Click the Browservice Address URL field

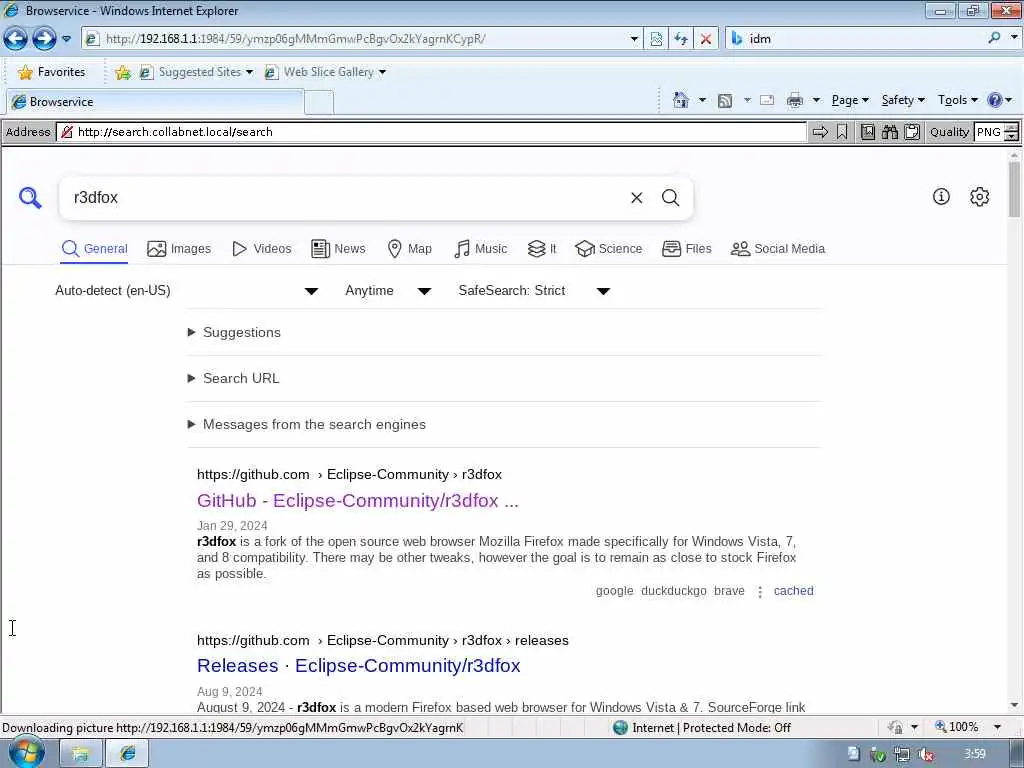click(x=431, y=132)
